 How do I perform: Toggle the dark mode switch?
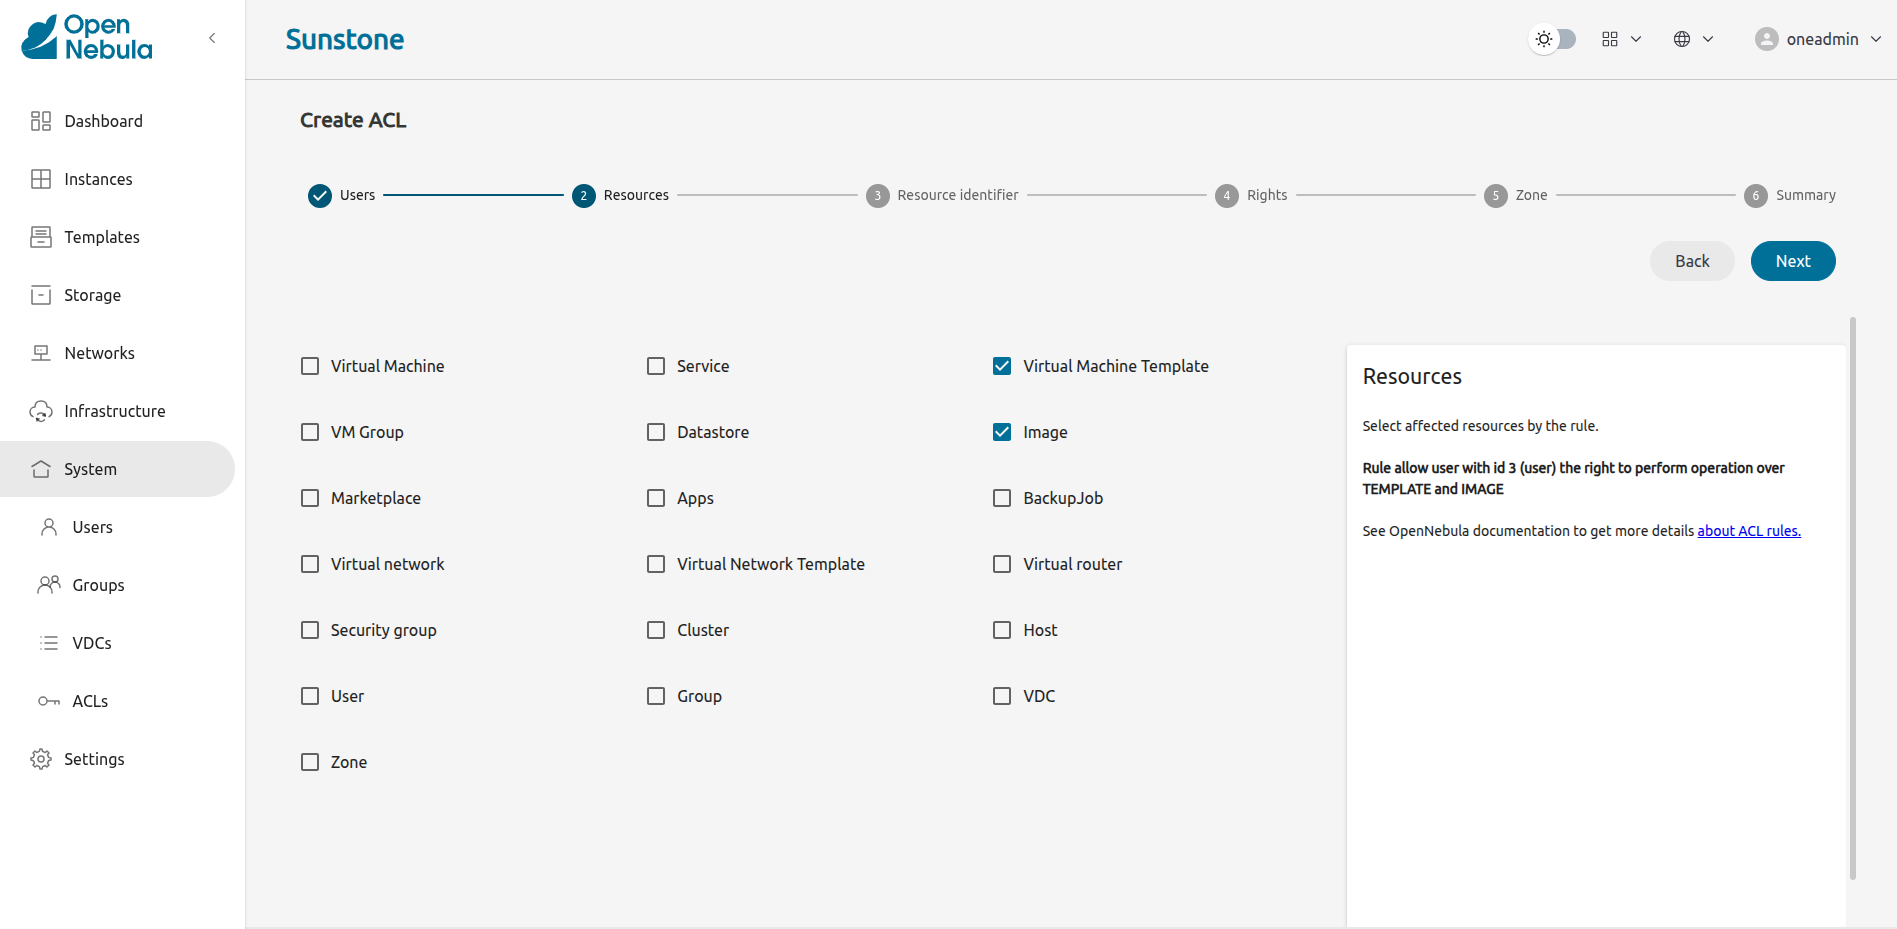[1553, 38]
